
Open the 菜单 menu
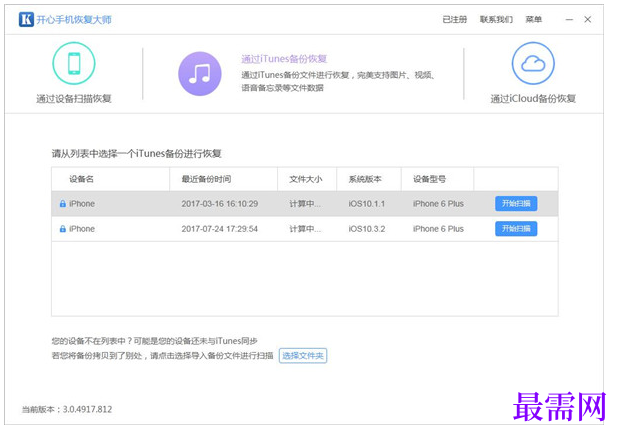click(x=534, y=19)
